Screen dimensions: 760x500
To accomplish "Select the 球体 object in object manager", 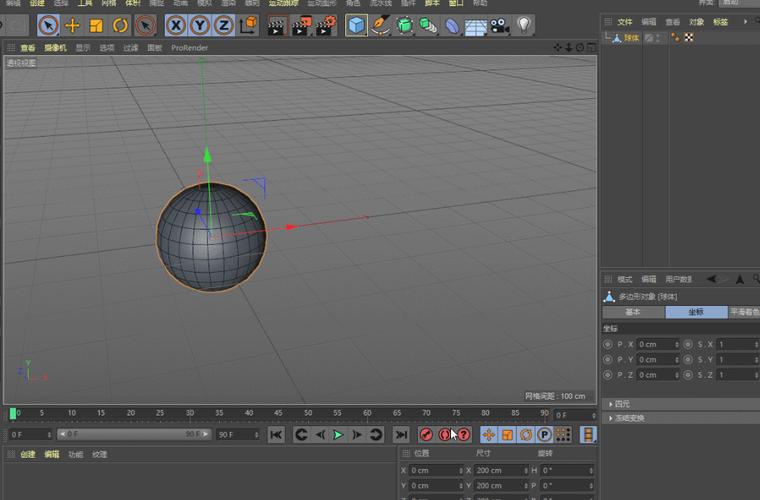I will point(631,38).
